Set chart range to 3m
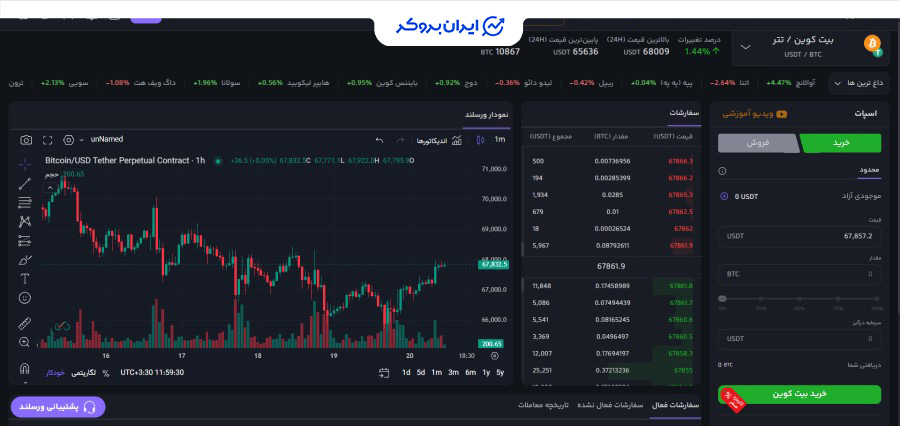900x426 pixels. tap(453, 373)
